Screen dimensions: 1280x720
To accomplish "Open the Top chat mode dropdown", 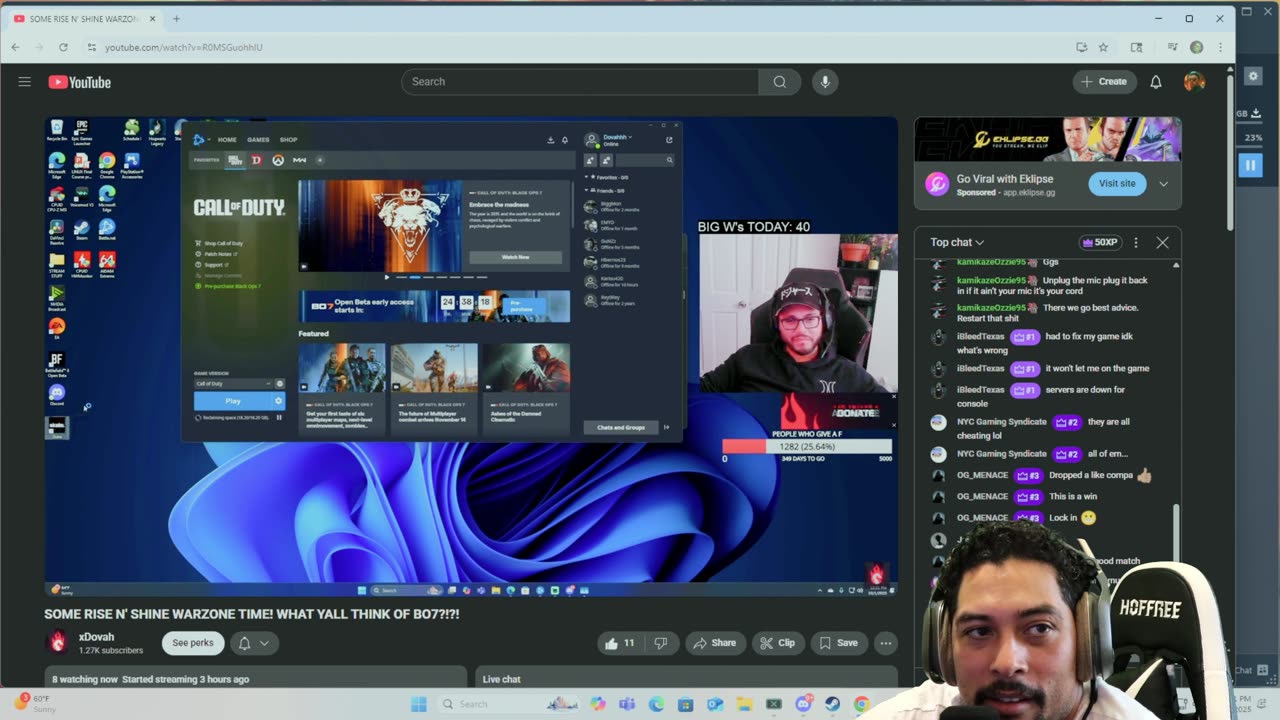I will point(957,242).
